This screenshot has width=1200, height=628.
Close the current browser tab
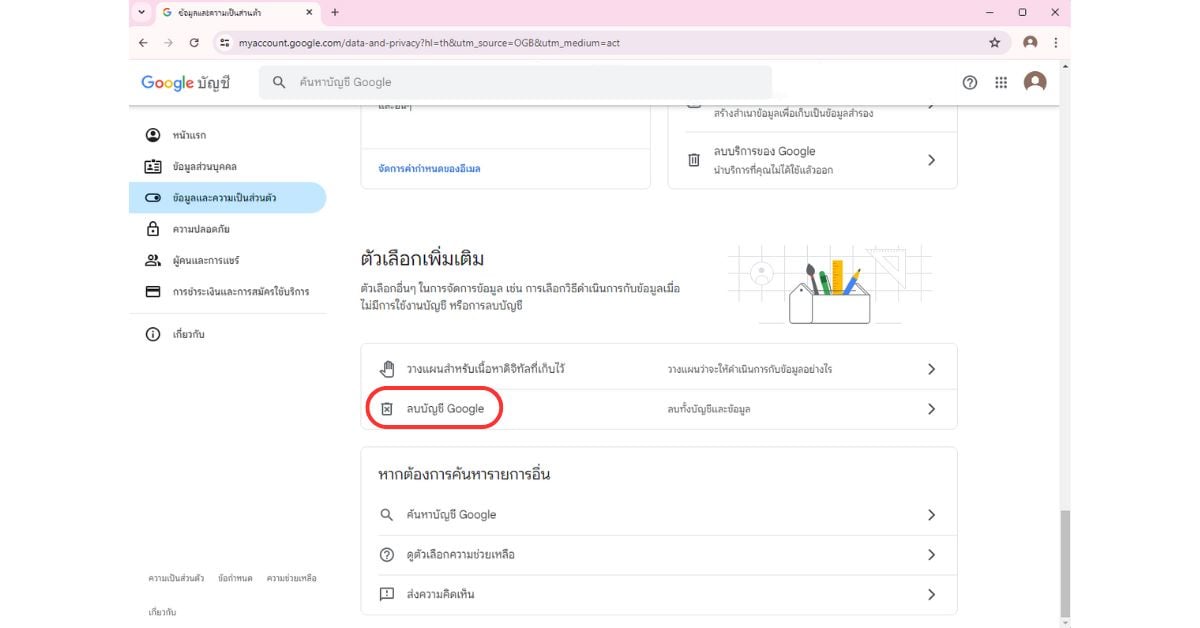coord(307,12)
